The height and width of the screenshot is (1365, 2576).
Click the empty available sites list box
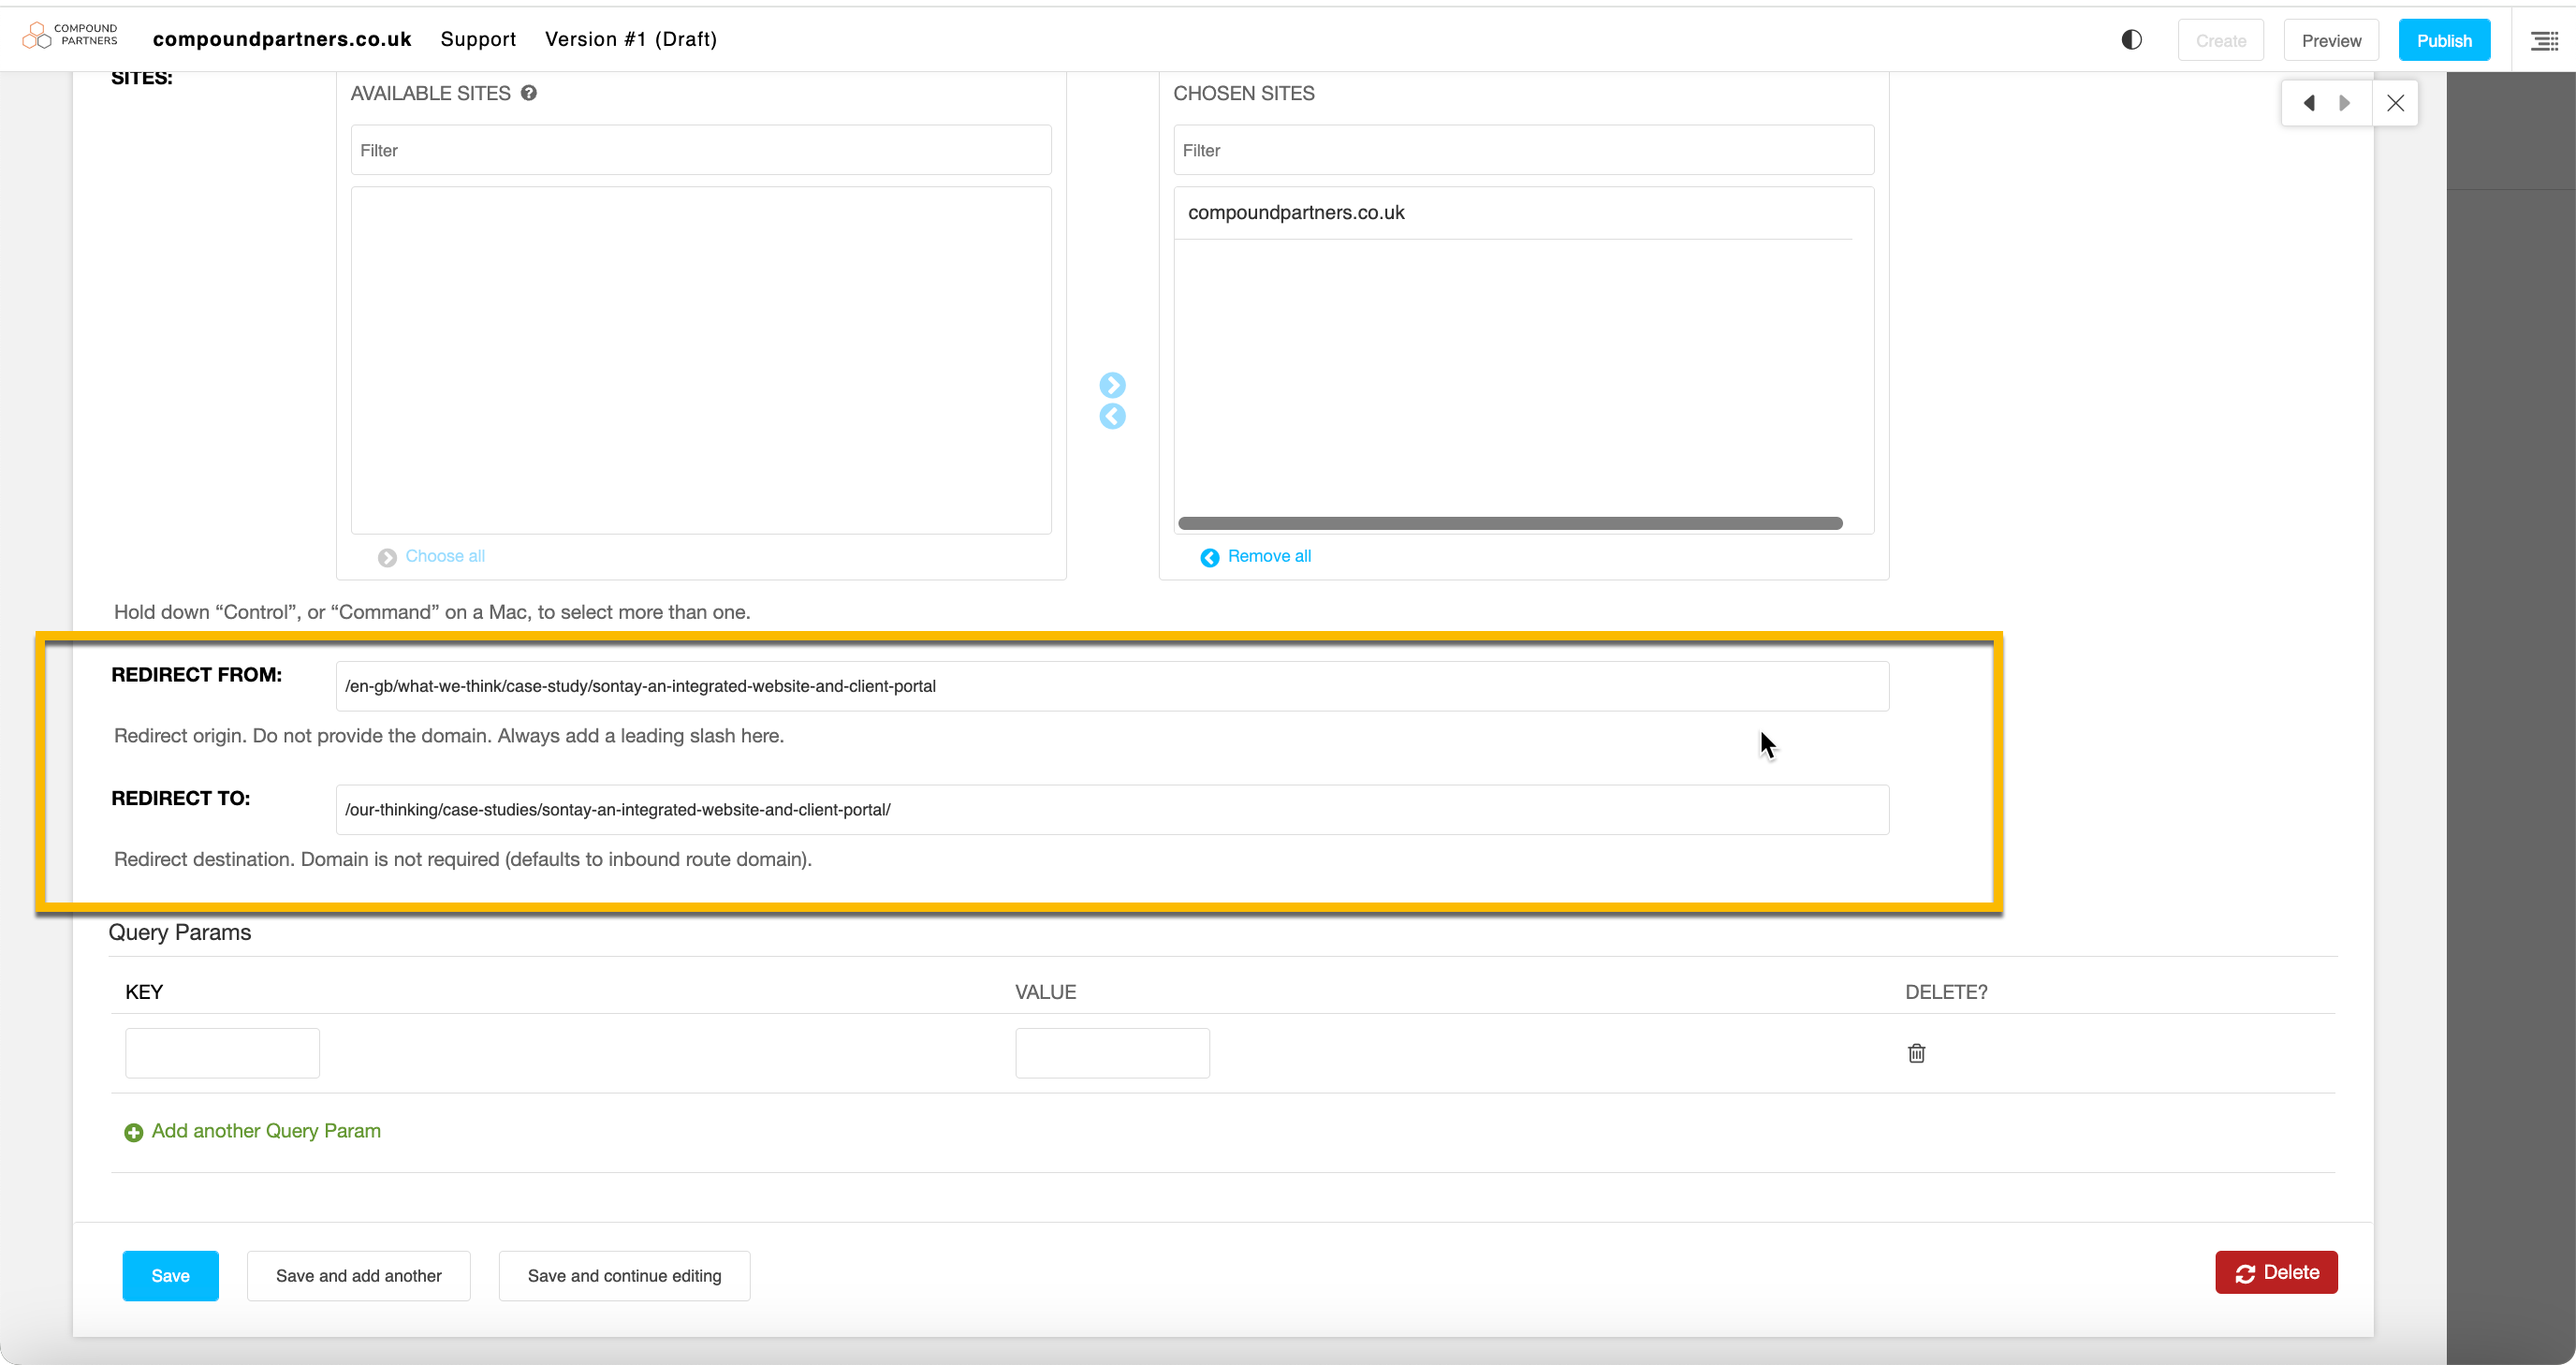point(701,360)
